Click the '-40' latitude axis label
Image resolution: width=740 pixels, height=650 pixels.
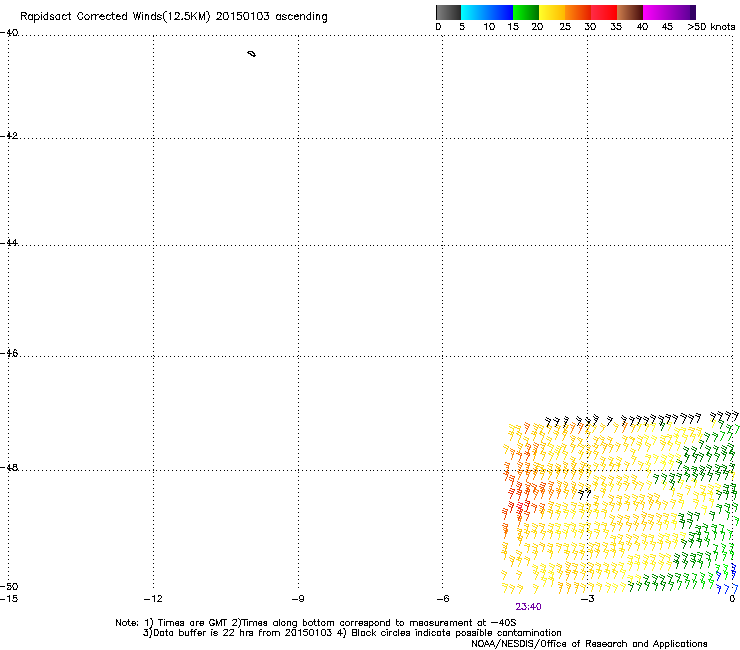point(9,33)
